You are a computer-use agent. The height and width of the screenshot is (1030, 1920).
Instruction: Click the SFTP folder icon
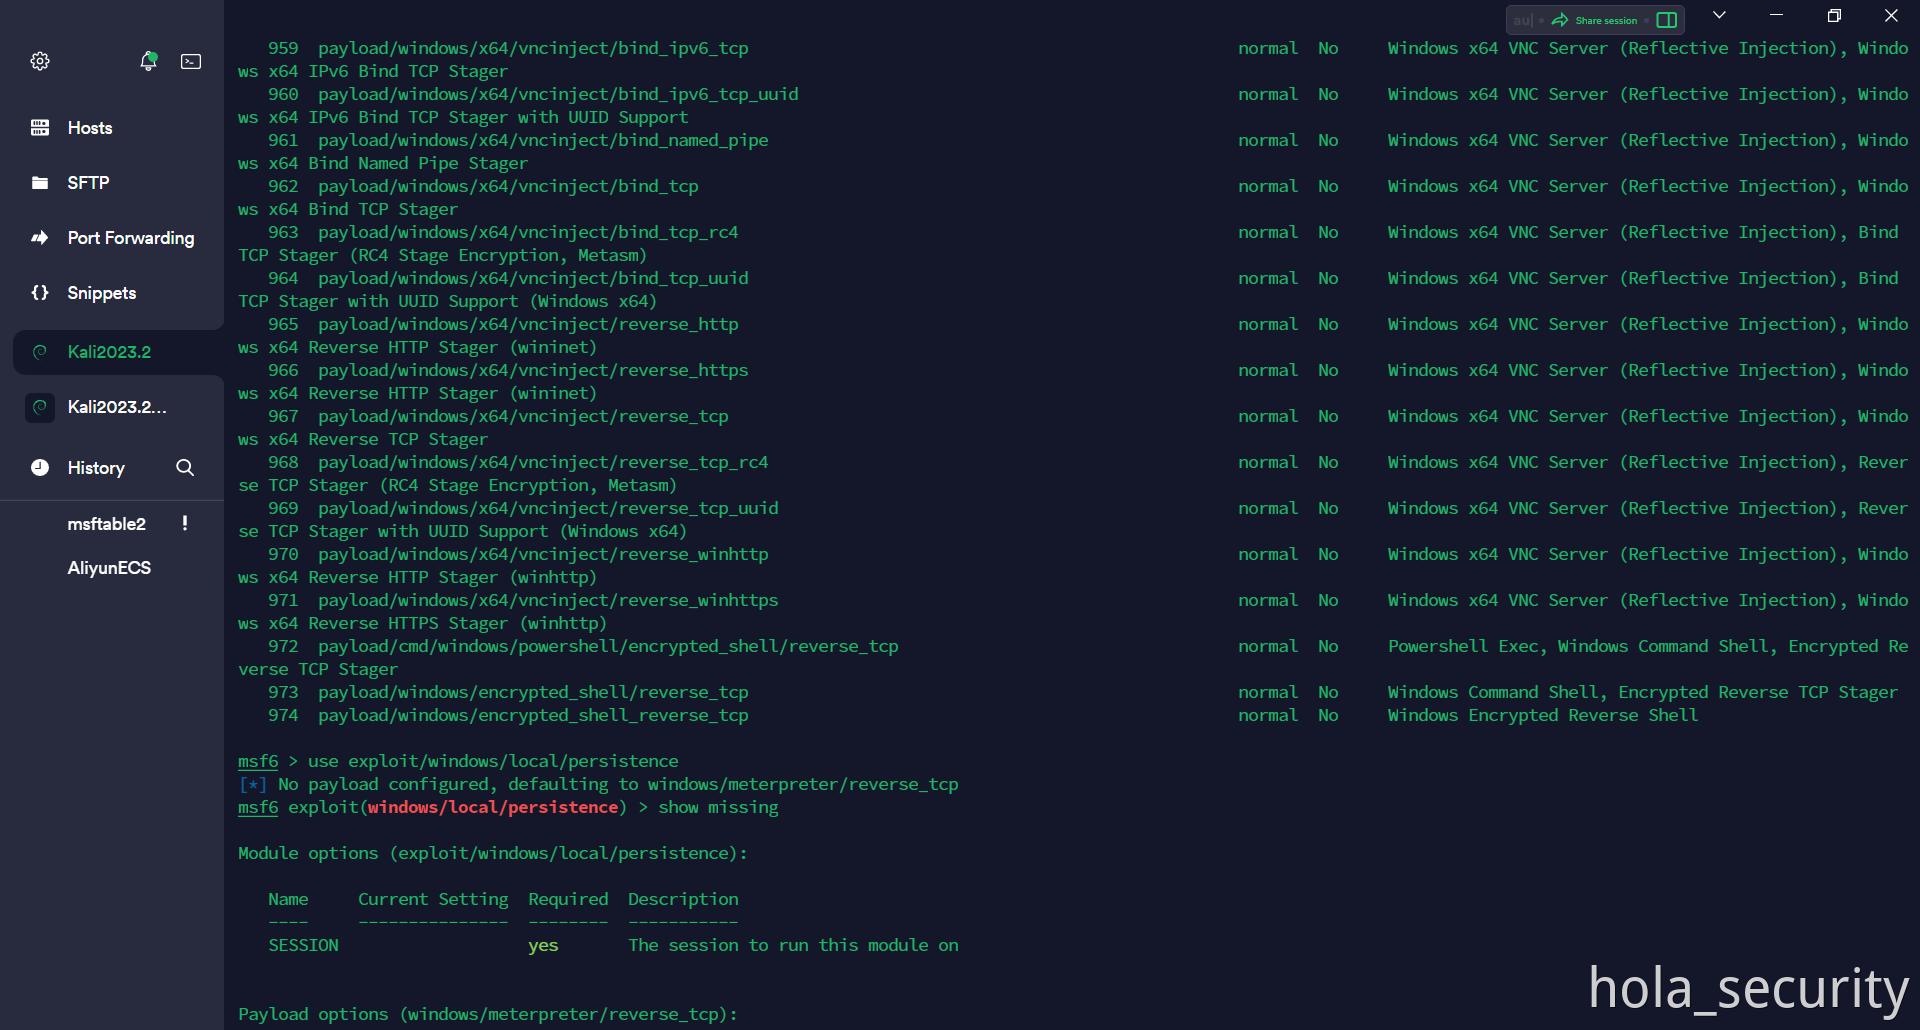[40, 183]
